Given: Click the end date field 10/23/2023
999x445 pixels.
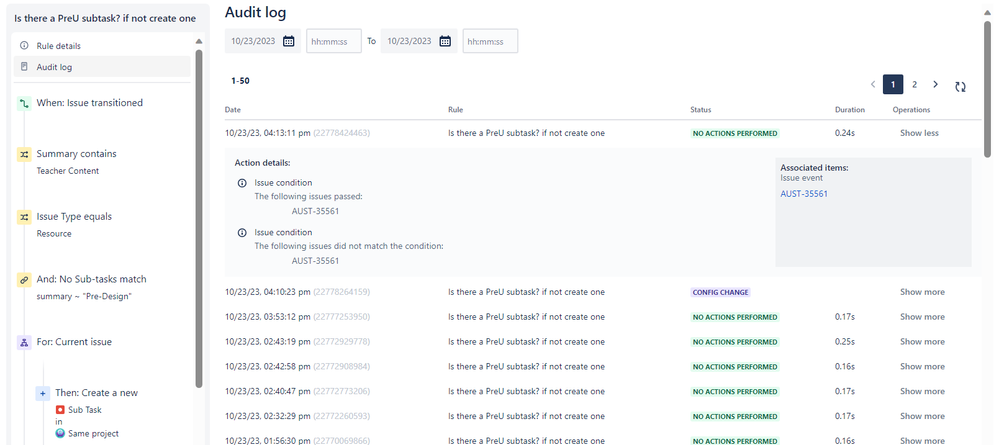Looking at the screenshot, I should coord(419,41).
